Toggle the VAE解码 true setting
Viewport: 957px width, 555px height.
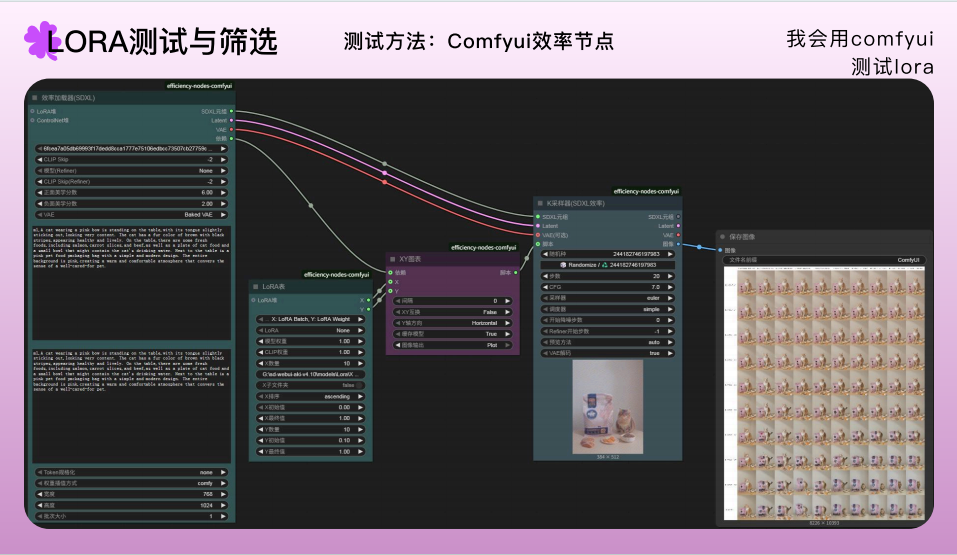(608, 353)
